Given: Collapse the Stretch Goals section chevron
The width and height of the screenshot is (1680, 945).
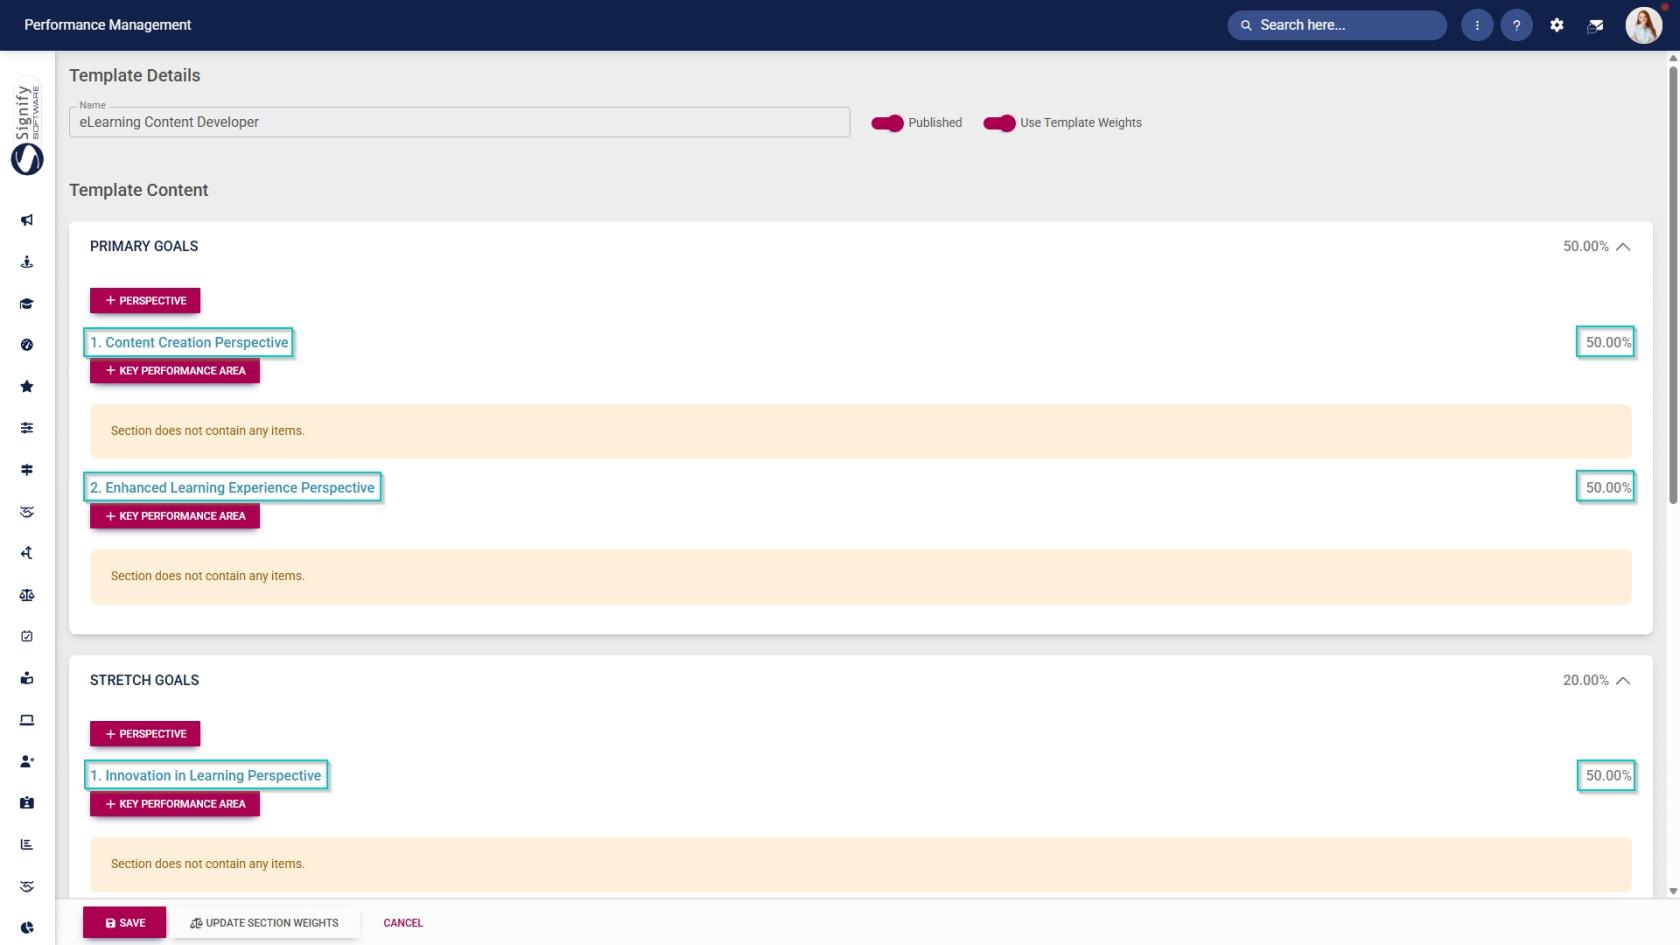Looking at the screenshot, I should pos(1623,681).
